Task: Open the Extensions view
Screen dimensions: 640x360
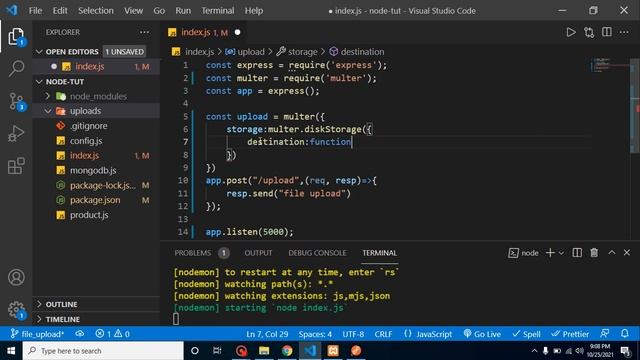Action: click(x=16, y=166)
